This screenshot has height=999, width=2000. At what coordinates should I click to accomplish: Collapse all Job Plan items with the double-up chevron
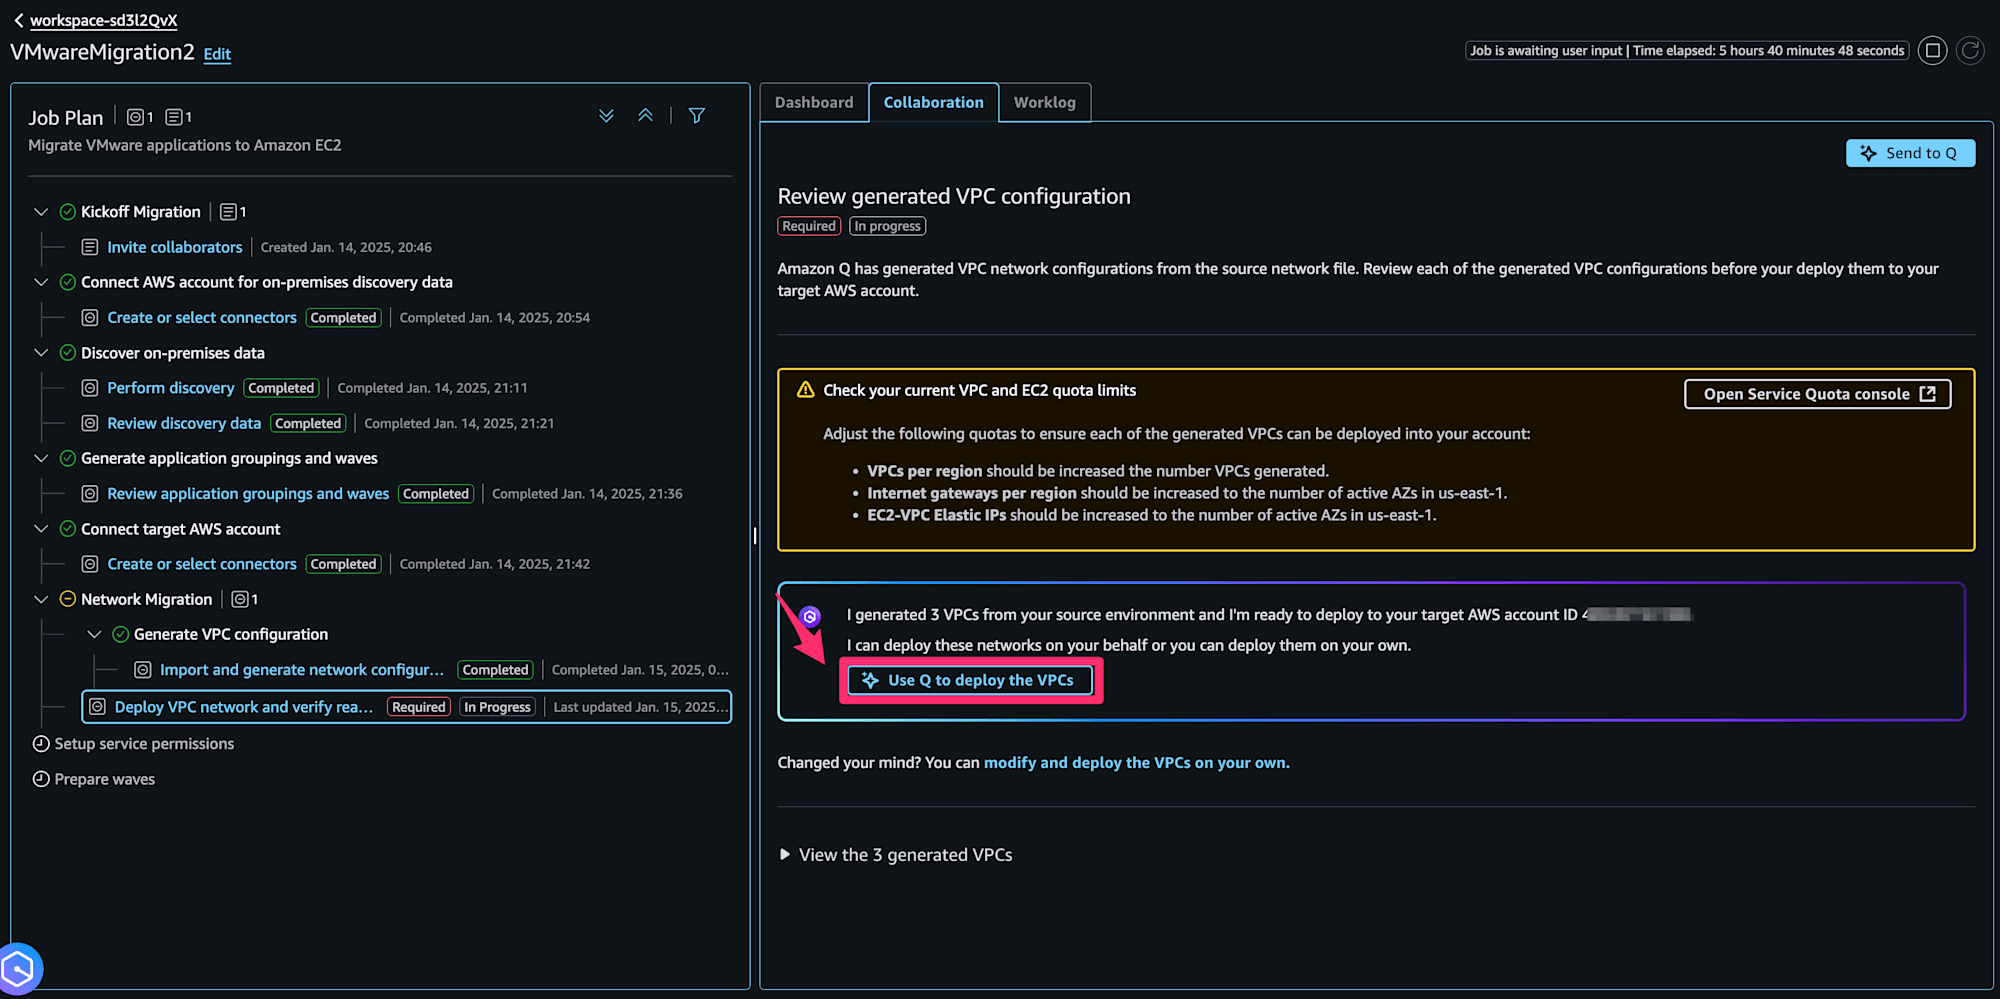click(x=646, y=116)
